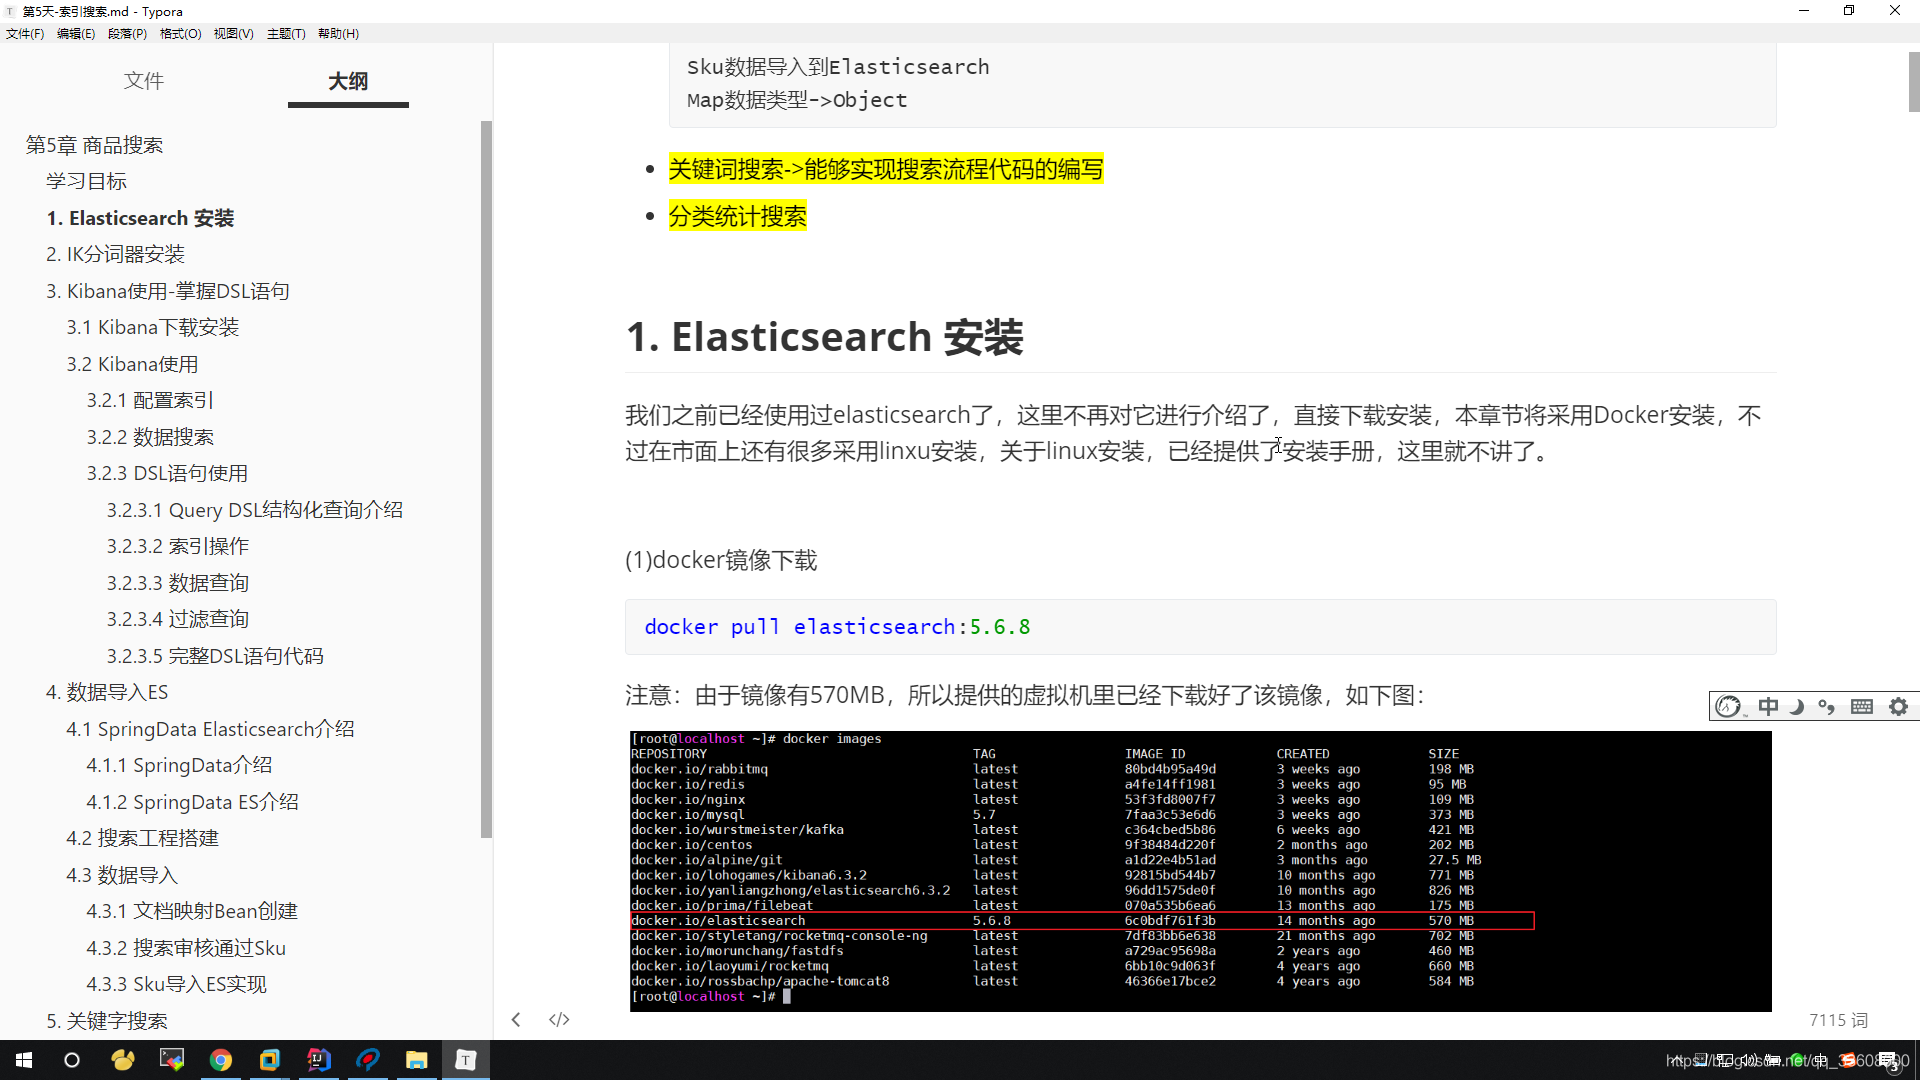Switch to VMware Workstation on taskbar

(270, 1060)
